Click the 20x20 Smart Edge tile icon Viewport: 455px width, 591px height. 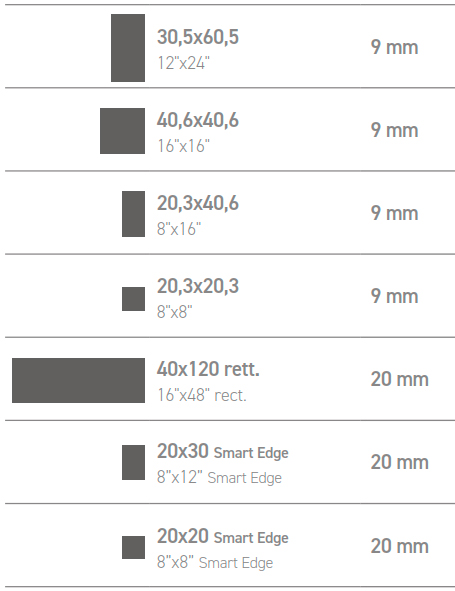point(133,547)
